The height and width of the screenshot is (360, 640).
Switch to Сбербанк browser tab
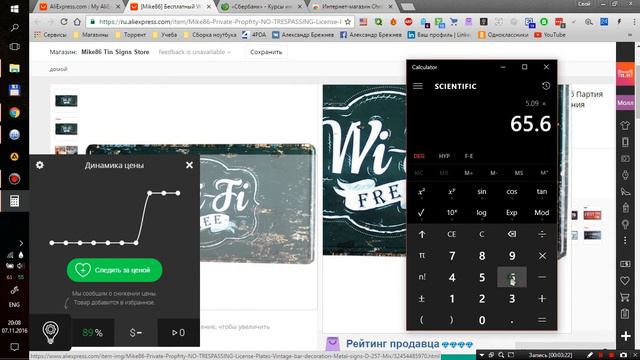(x=263, y=7)
